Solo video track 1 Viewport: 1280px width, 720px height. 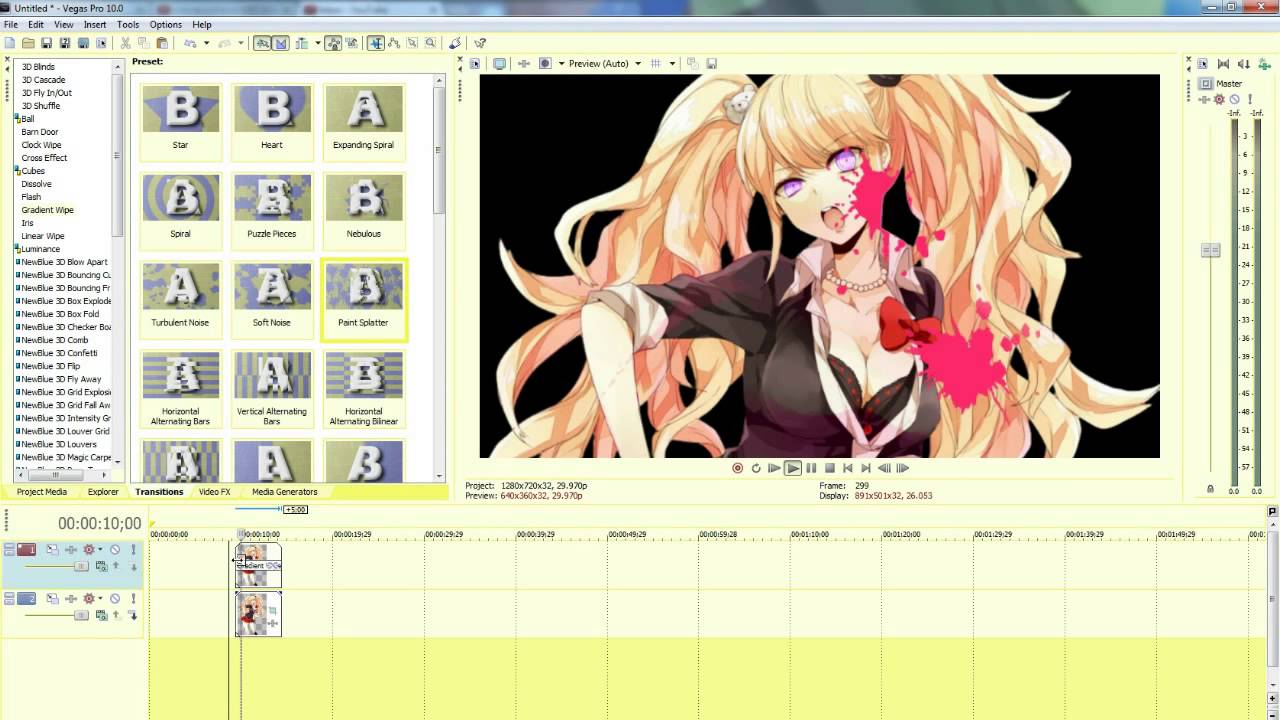point(133,549)
